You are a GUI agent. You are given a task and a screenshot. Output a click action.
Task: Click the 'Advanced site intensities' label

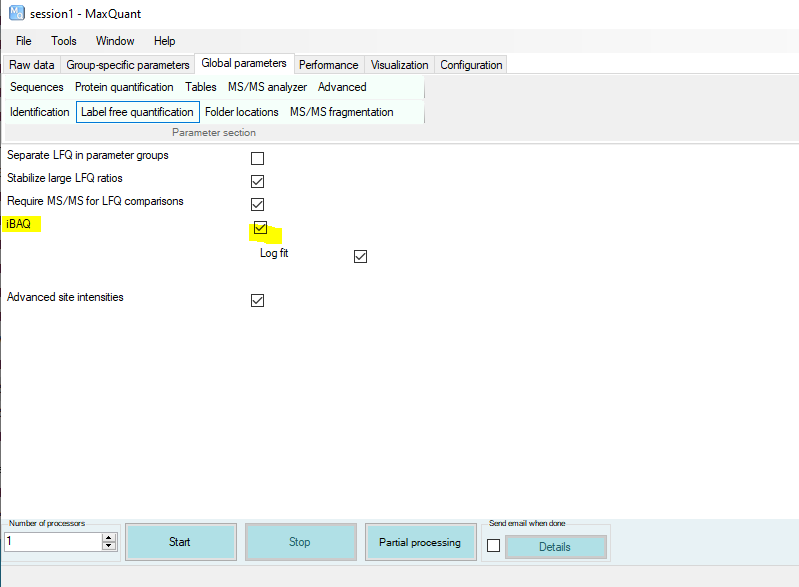point(65,297)
